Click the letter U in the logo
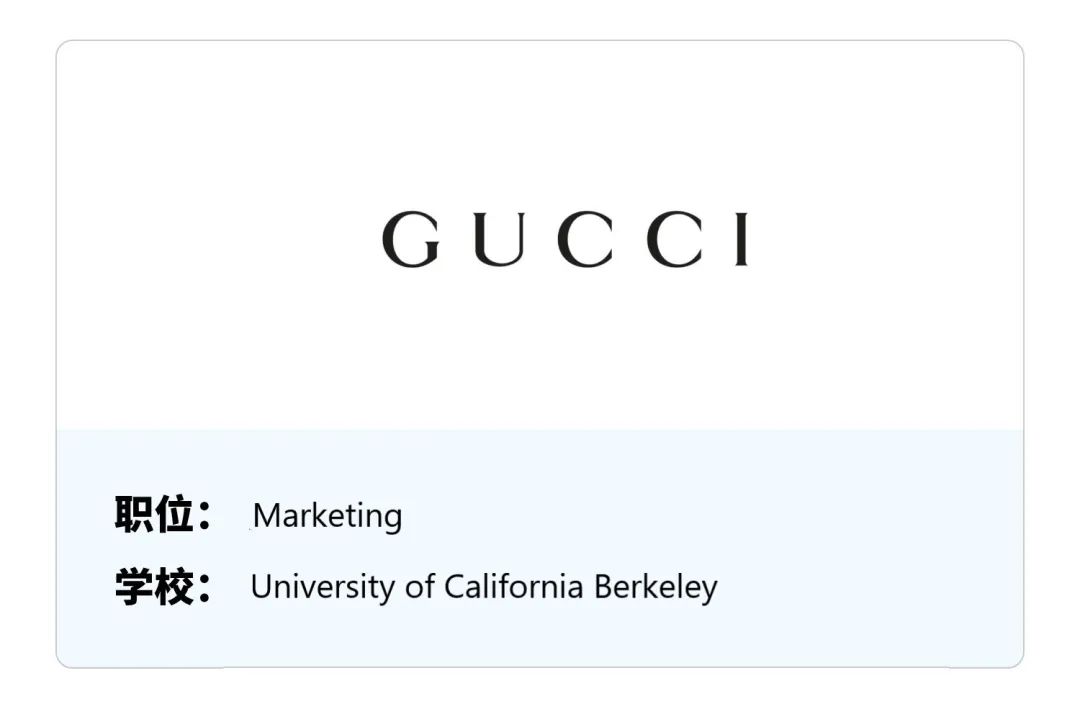 (x=499, y=239)
